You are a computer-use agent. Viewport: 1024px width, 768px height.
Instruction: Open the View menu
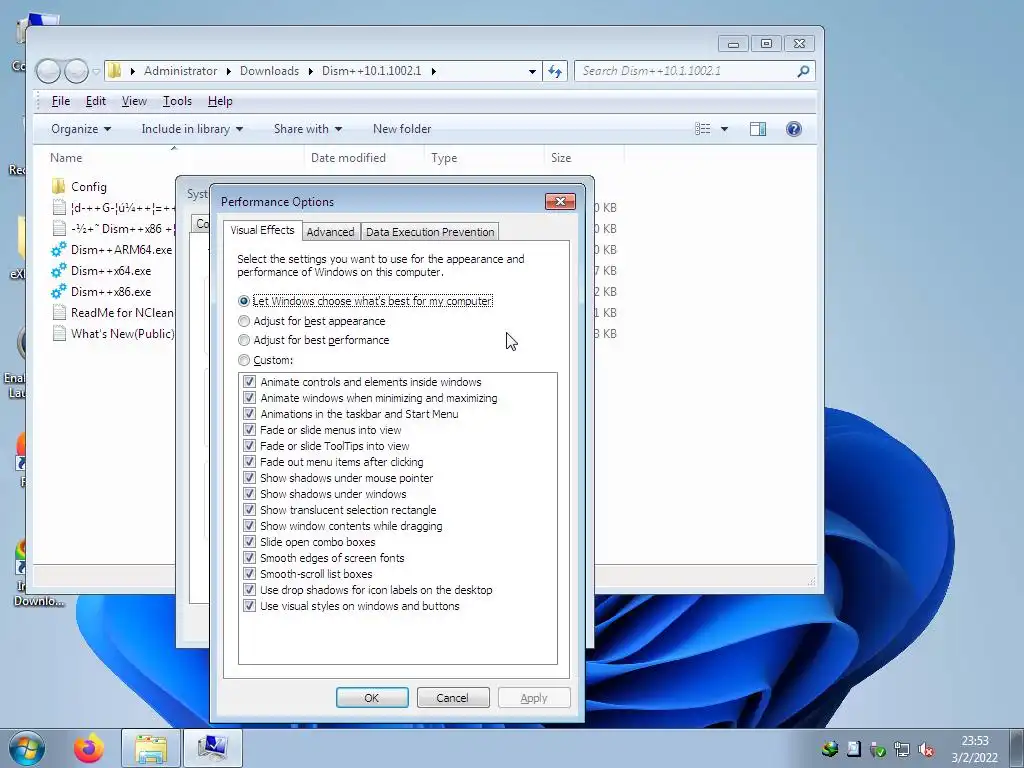(134, 101)
